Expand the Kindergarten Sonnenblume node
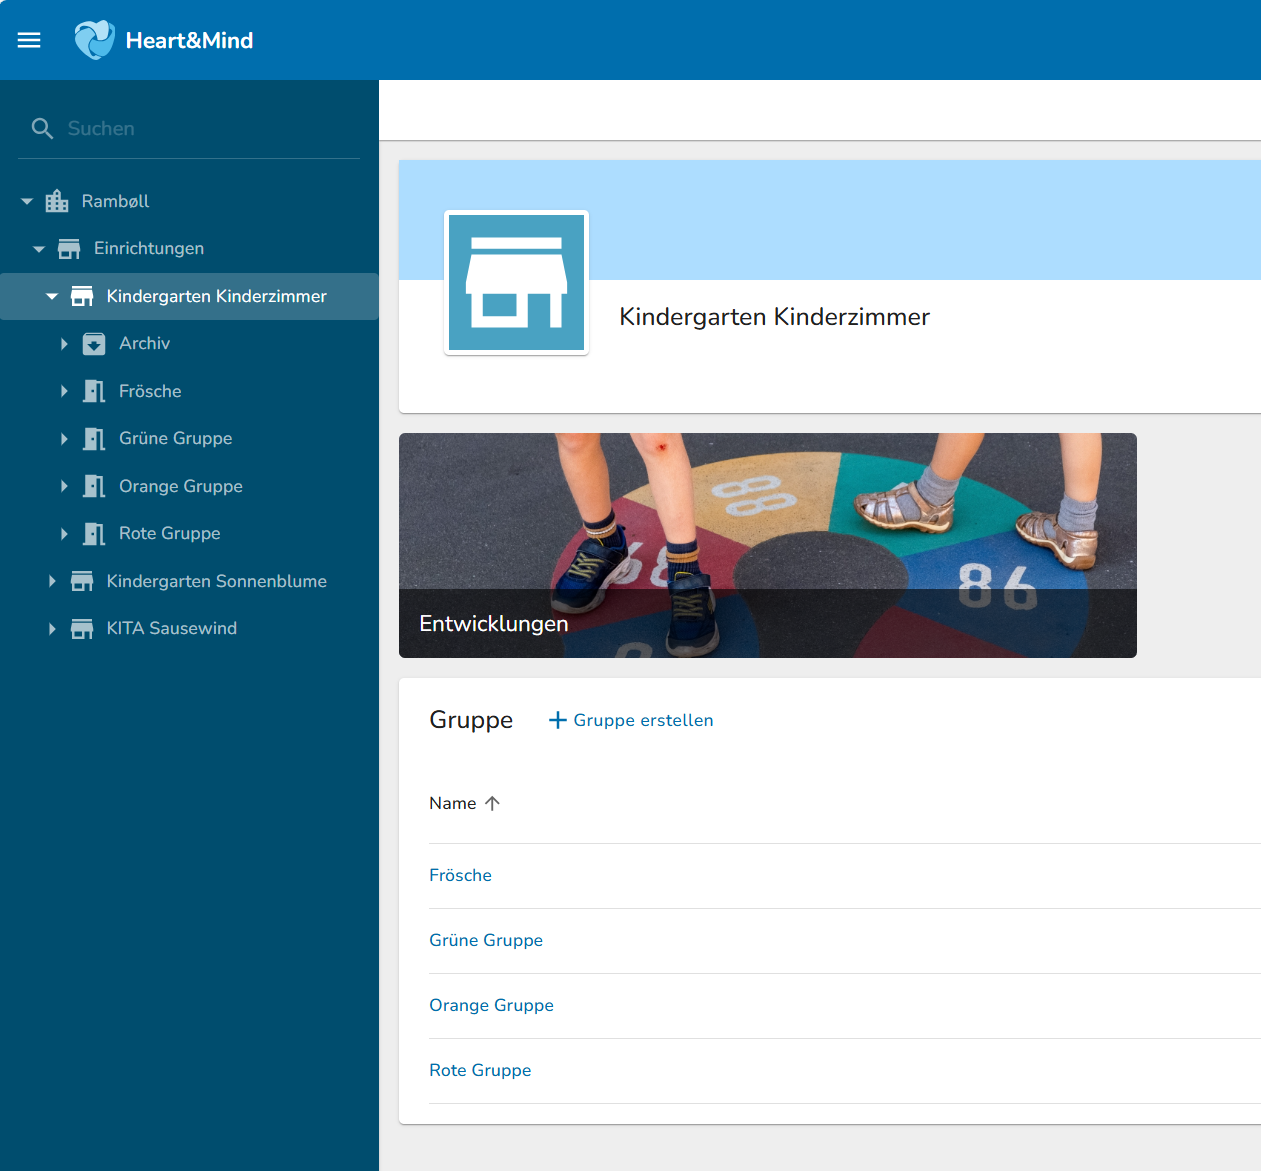Image resolution: width=1261 pixels, height=1171 pixels. tap(52, 581)
